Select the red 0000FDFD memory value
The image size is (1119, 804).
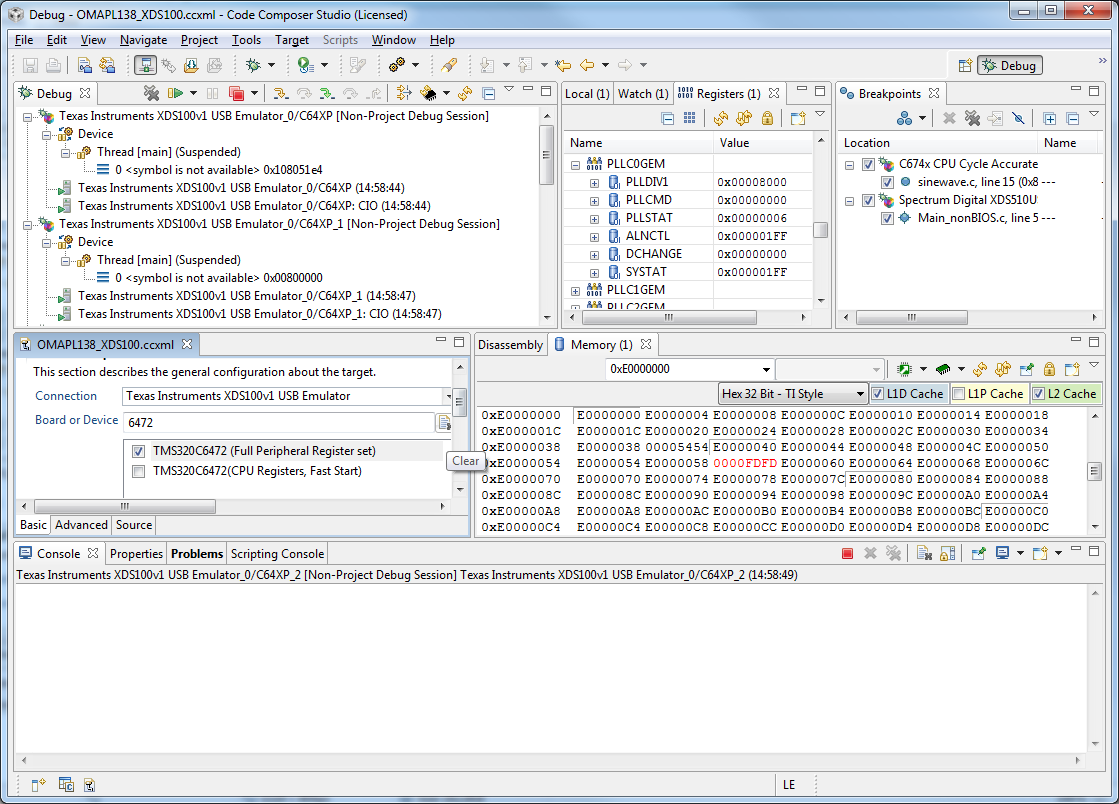click(x=745, y=463)
